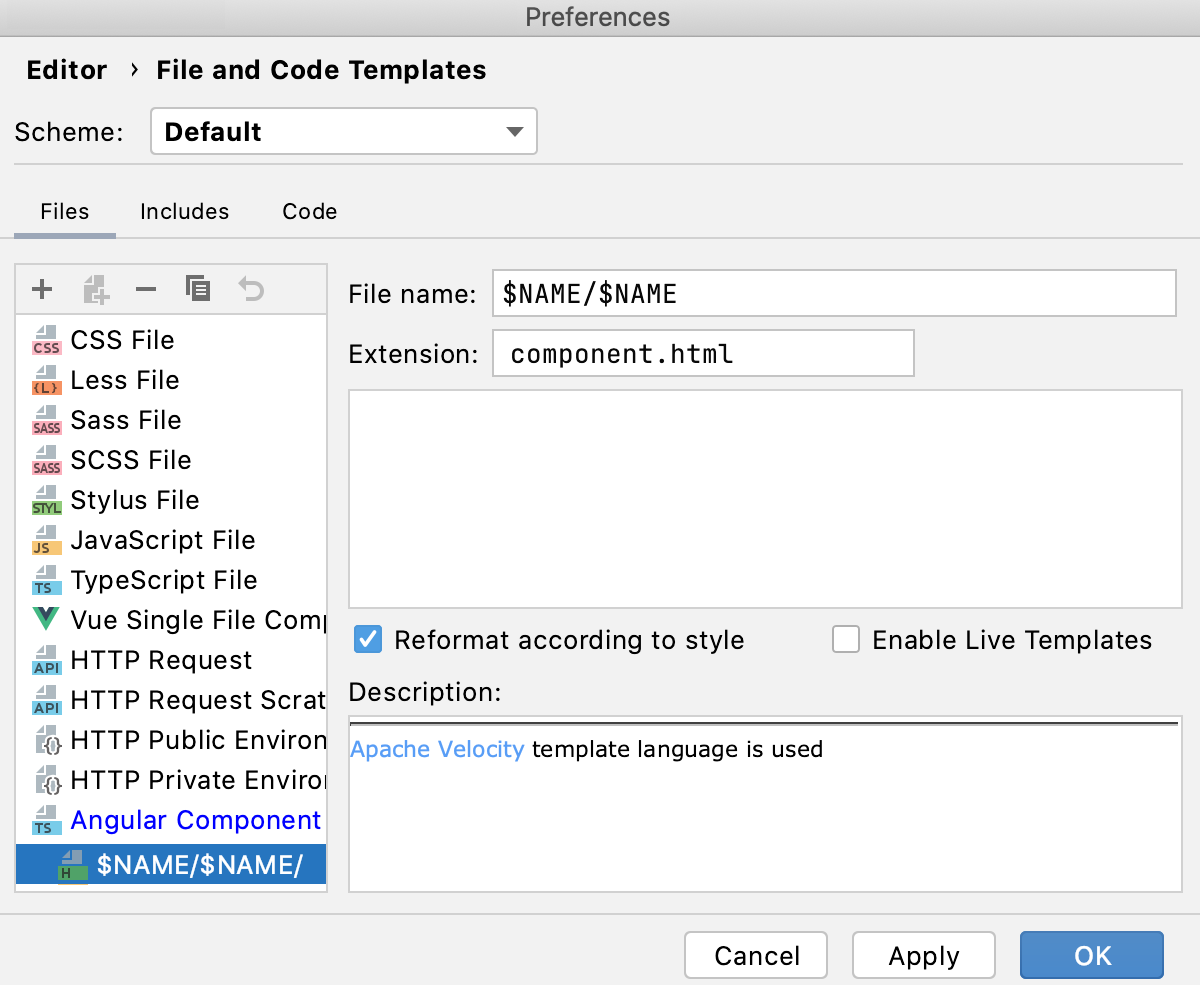Click the HTTP Request API icon

46,660
